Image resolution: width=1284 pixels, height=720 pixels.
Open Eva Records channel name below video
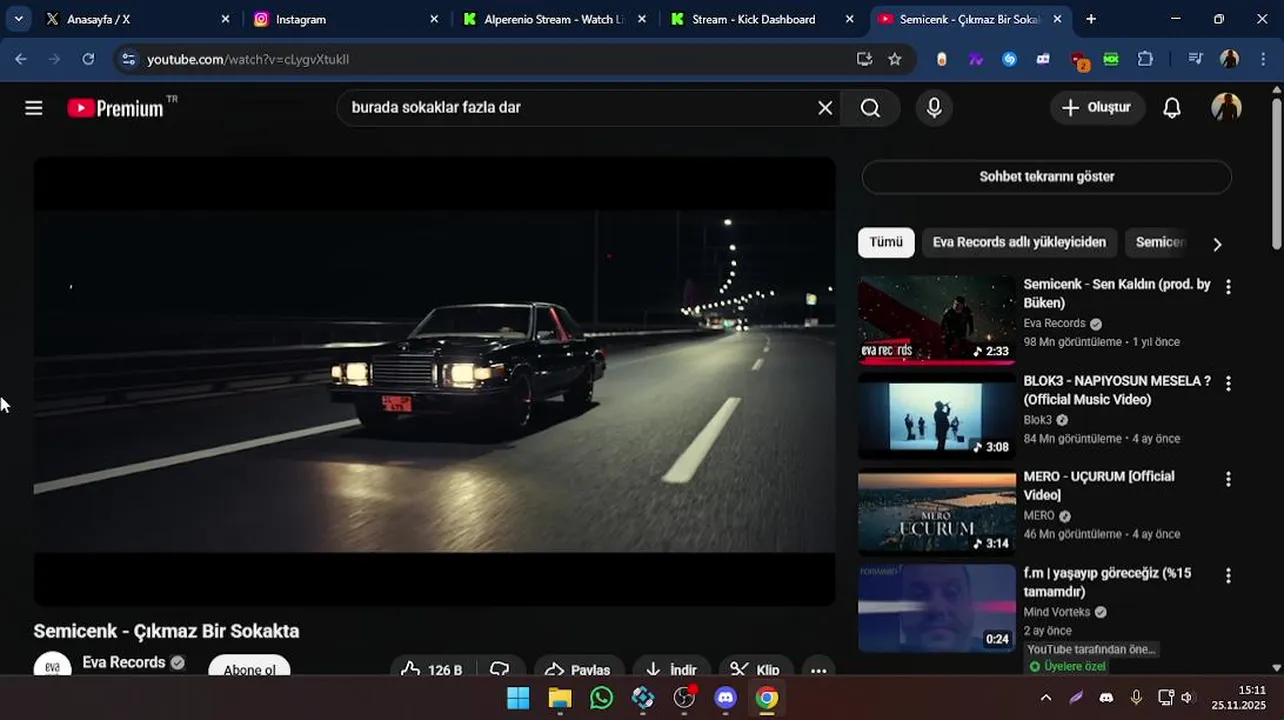[x=124, y=662]
